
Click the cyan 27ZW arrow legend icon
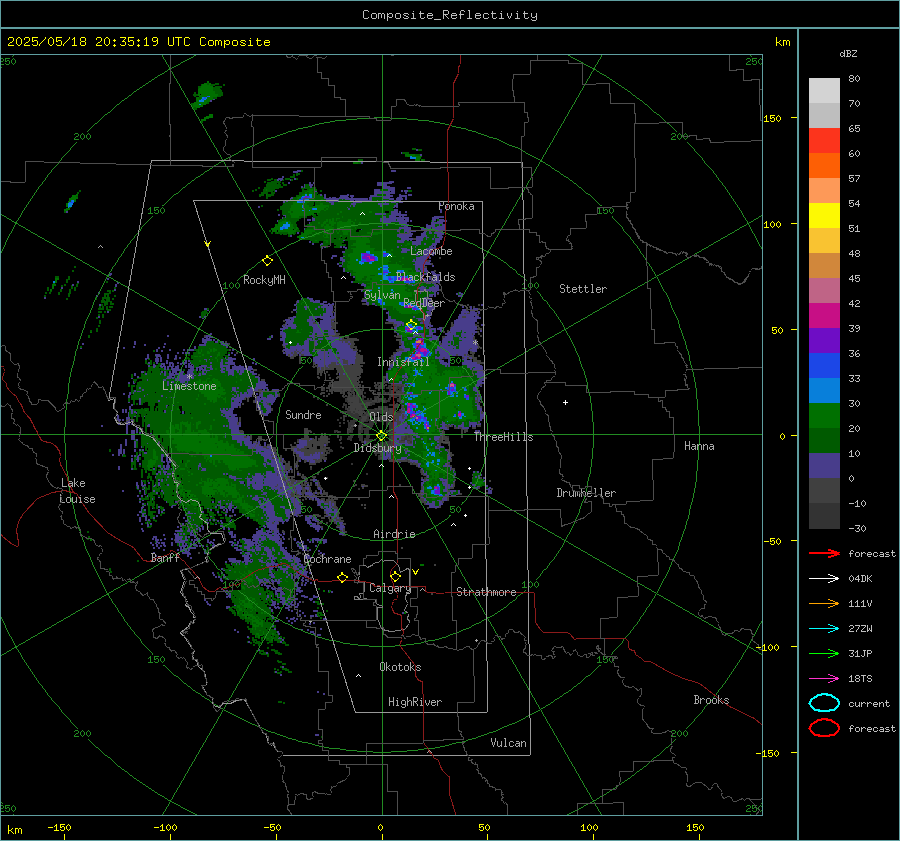[824, 629]
